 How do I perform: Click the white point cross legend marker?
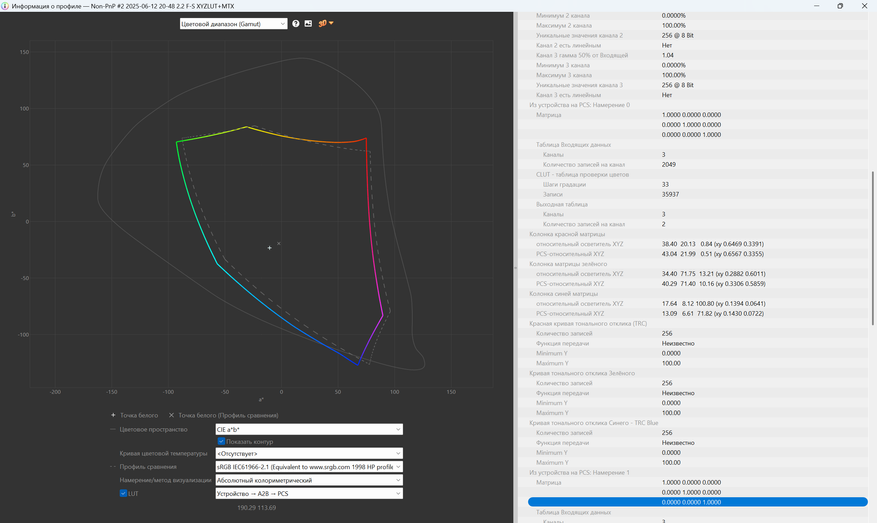[x=113, y=415]
